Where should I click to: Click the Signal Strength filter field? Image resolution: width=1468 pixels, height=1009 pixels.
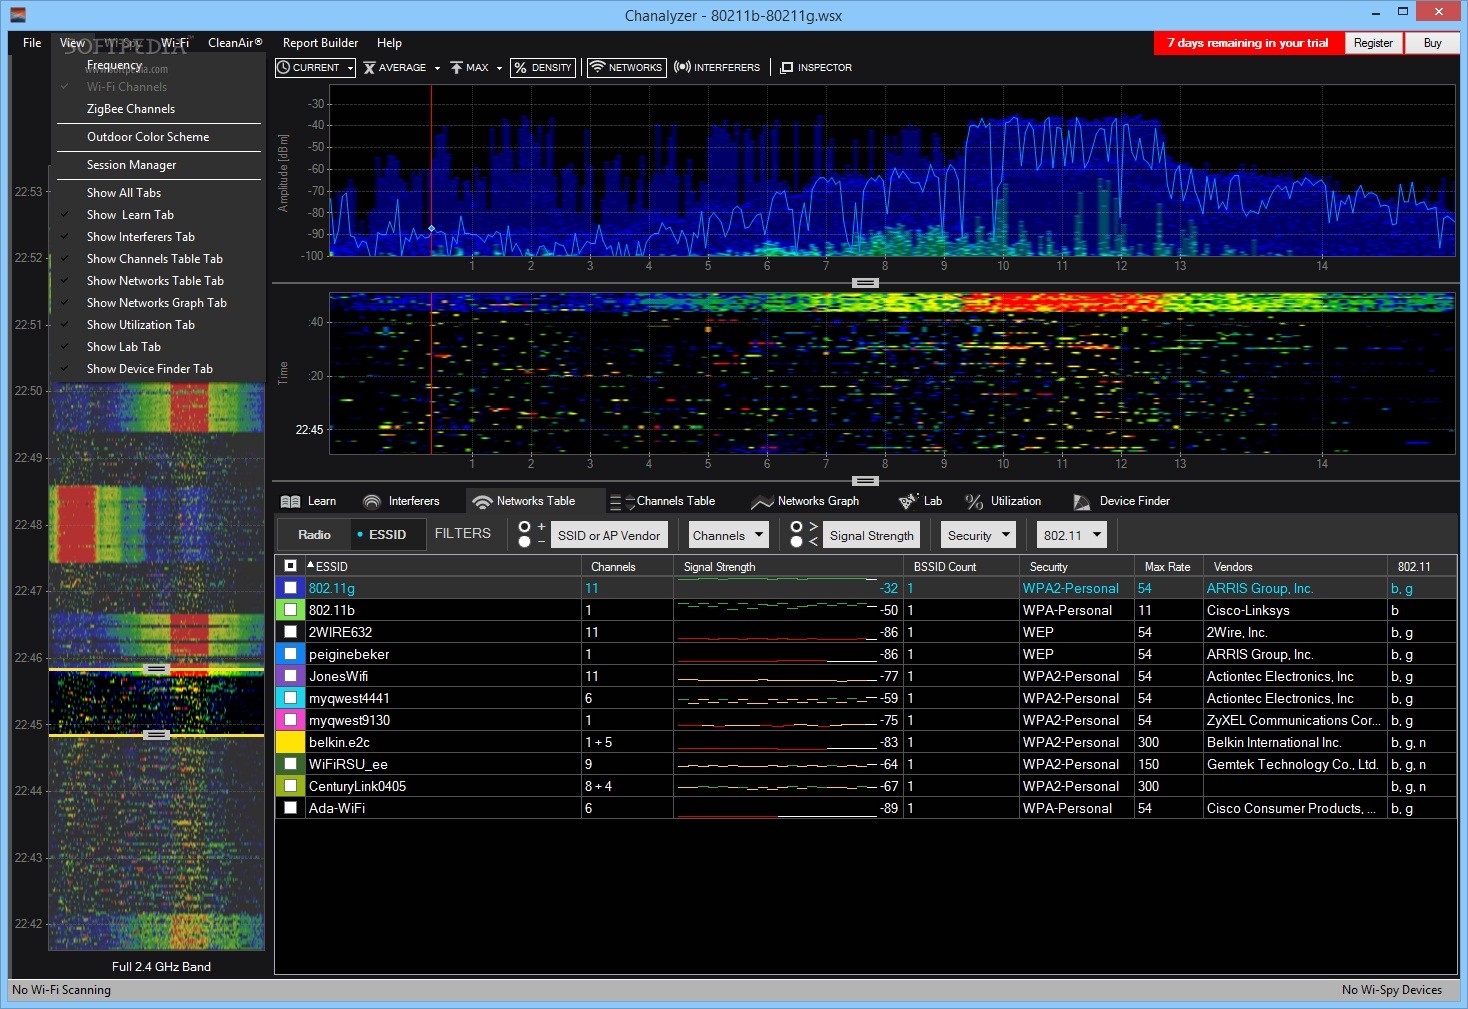[871, 535]
